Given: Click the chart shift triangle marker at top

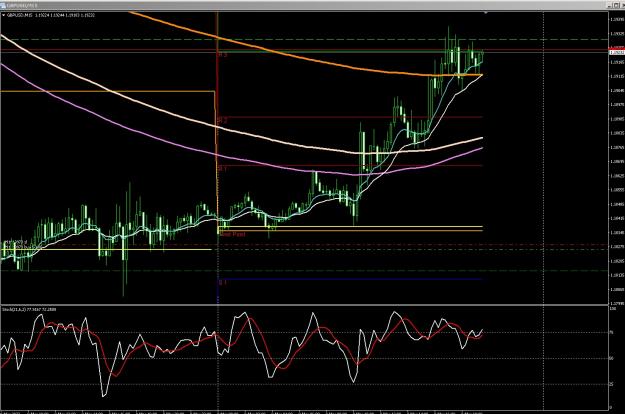Looking at the screenshot, I should (485, 13).
